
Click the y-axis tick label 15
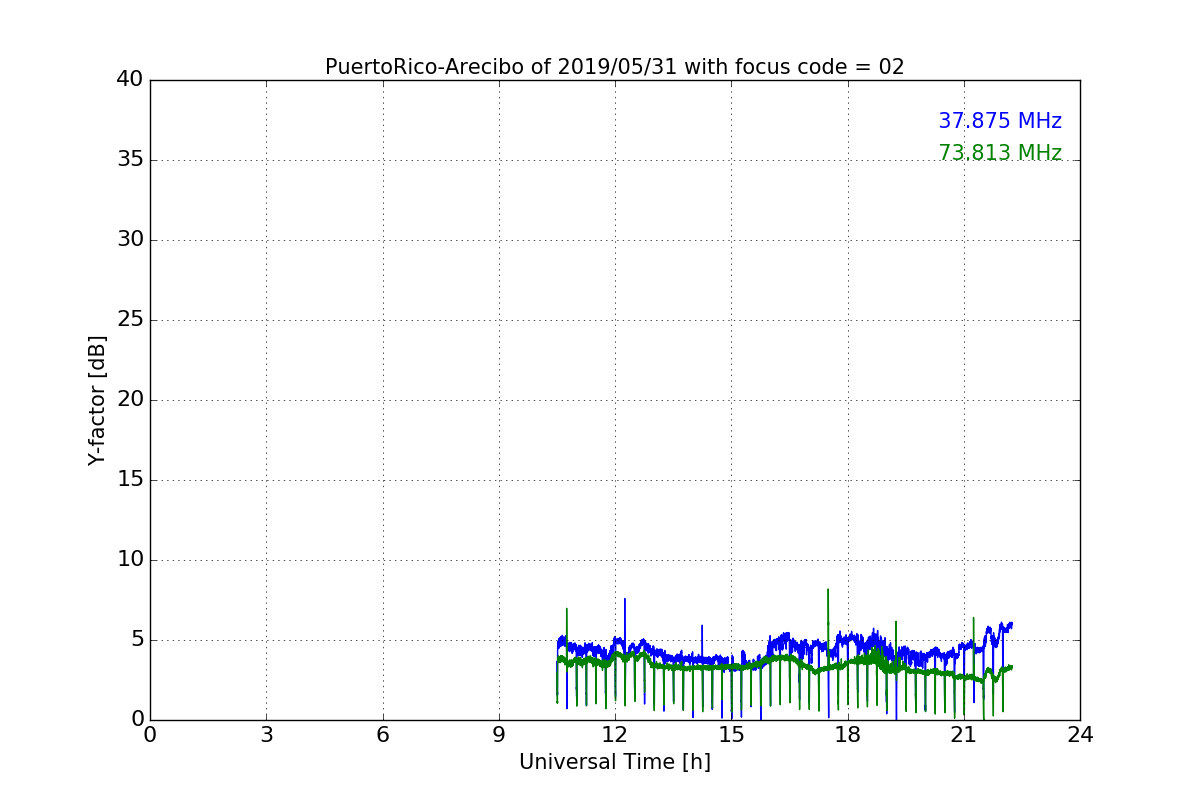pyautogui.click(x=130, y=480)
